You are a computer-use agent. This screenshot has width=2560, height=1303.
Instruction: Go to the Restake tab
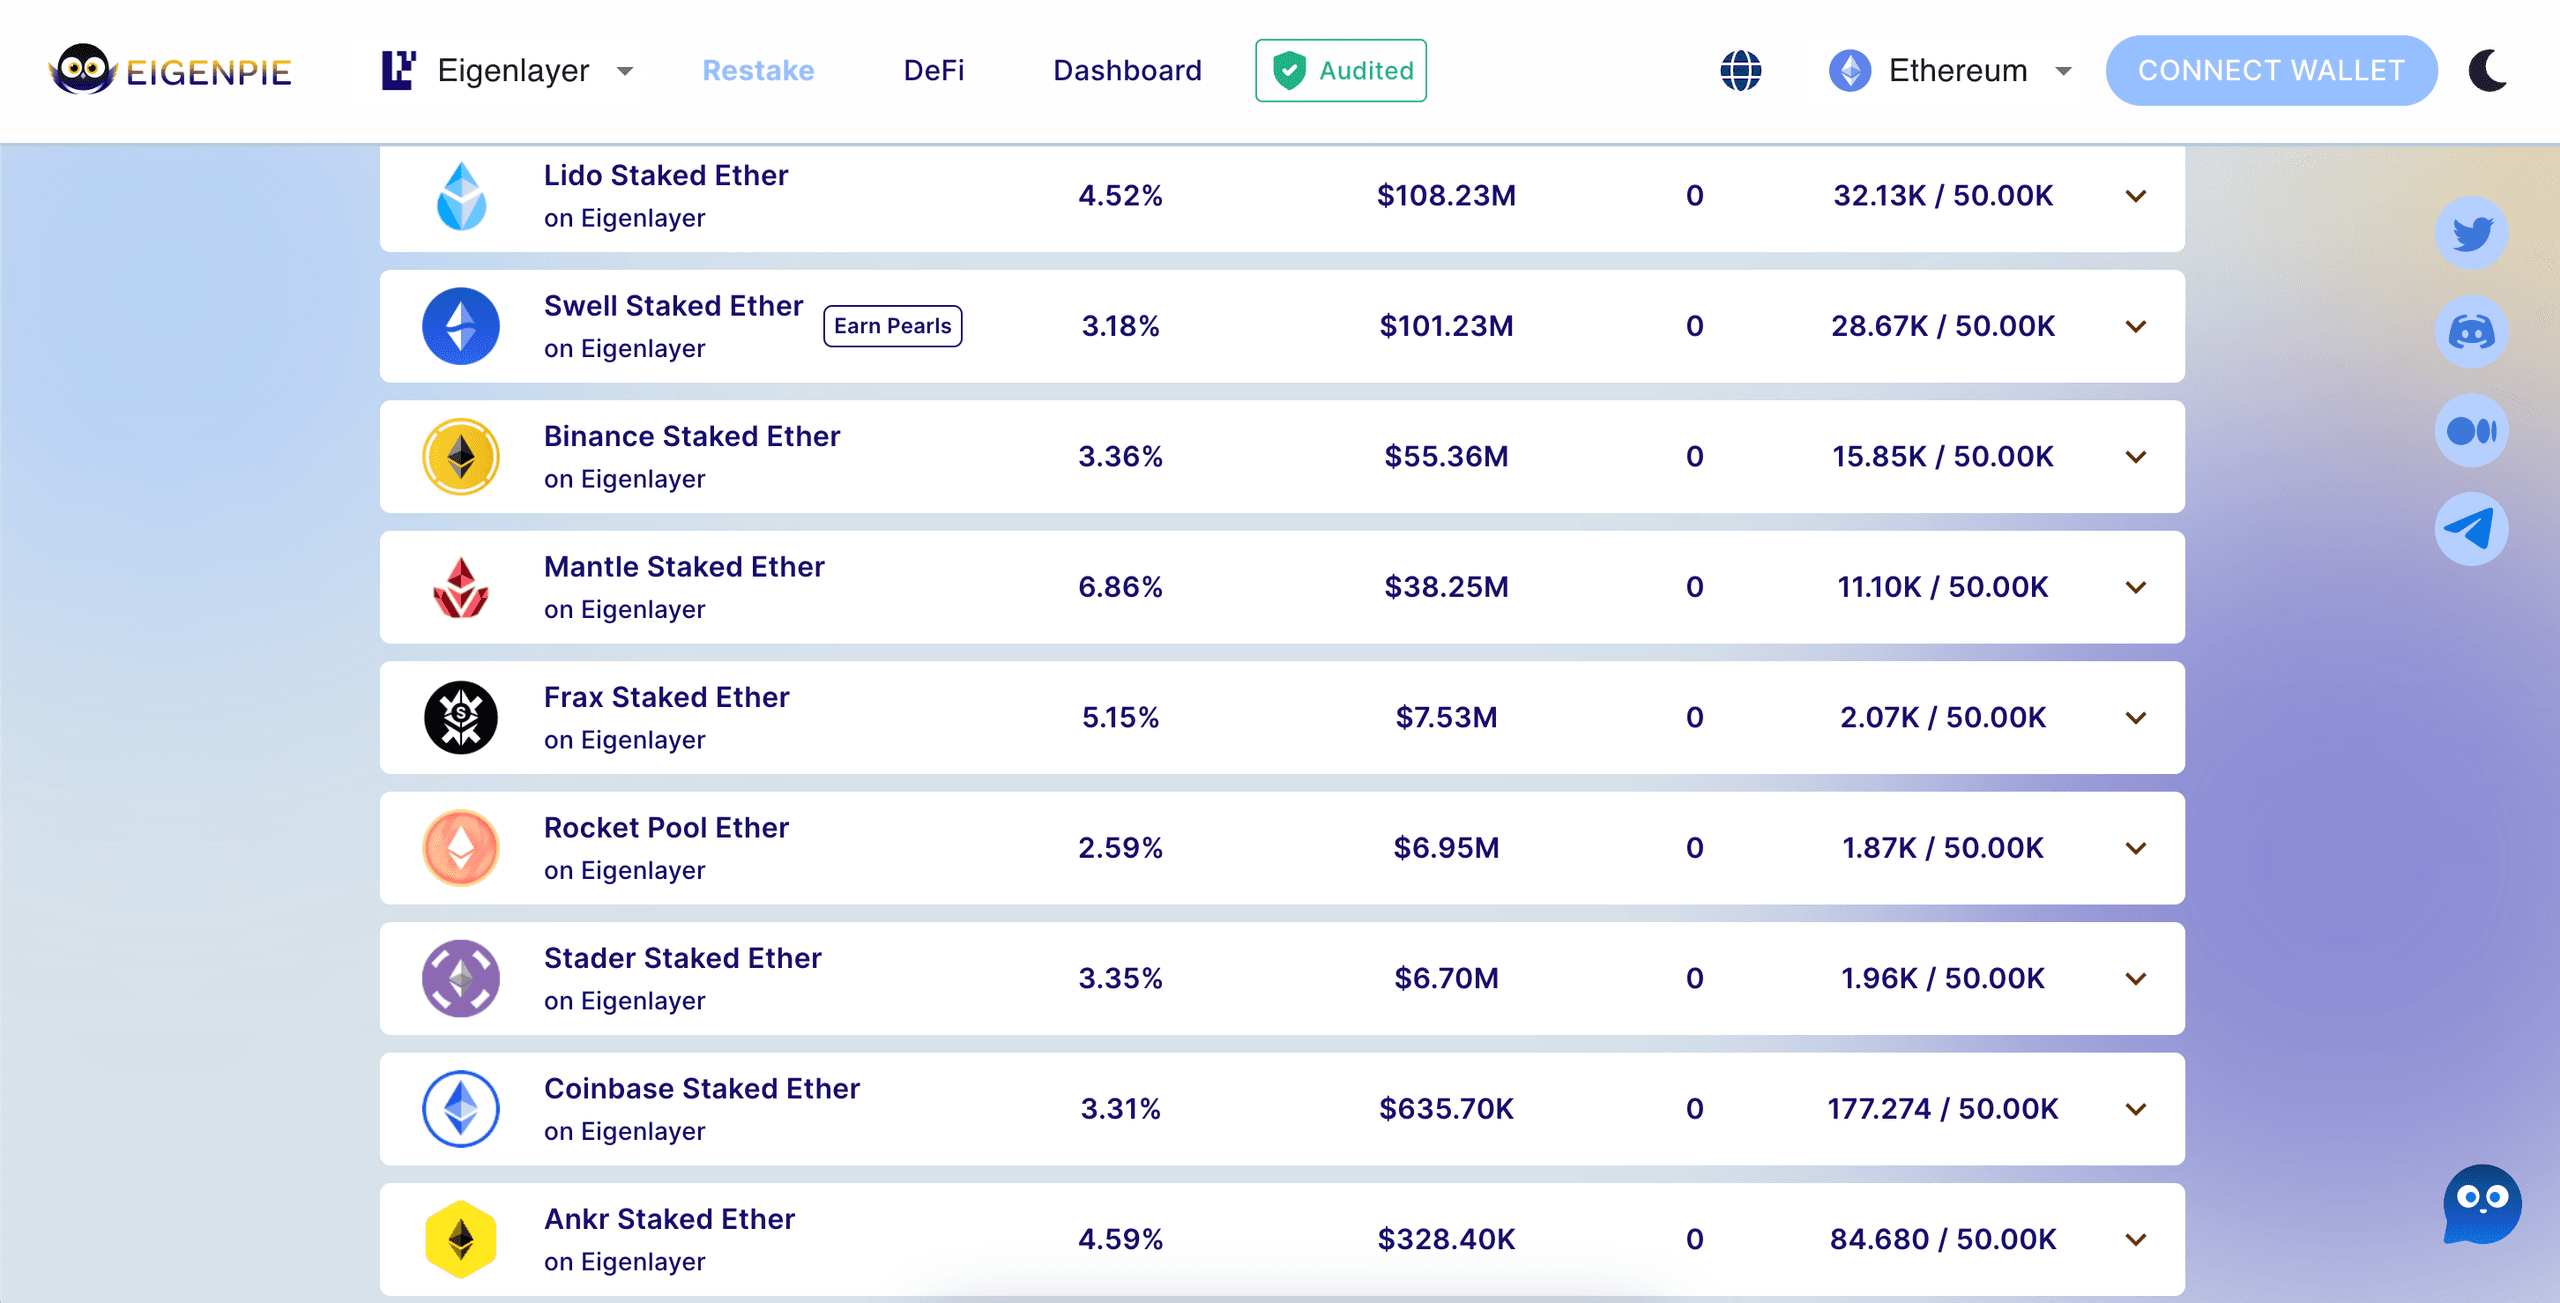758,71
